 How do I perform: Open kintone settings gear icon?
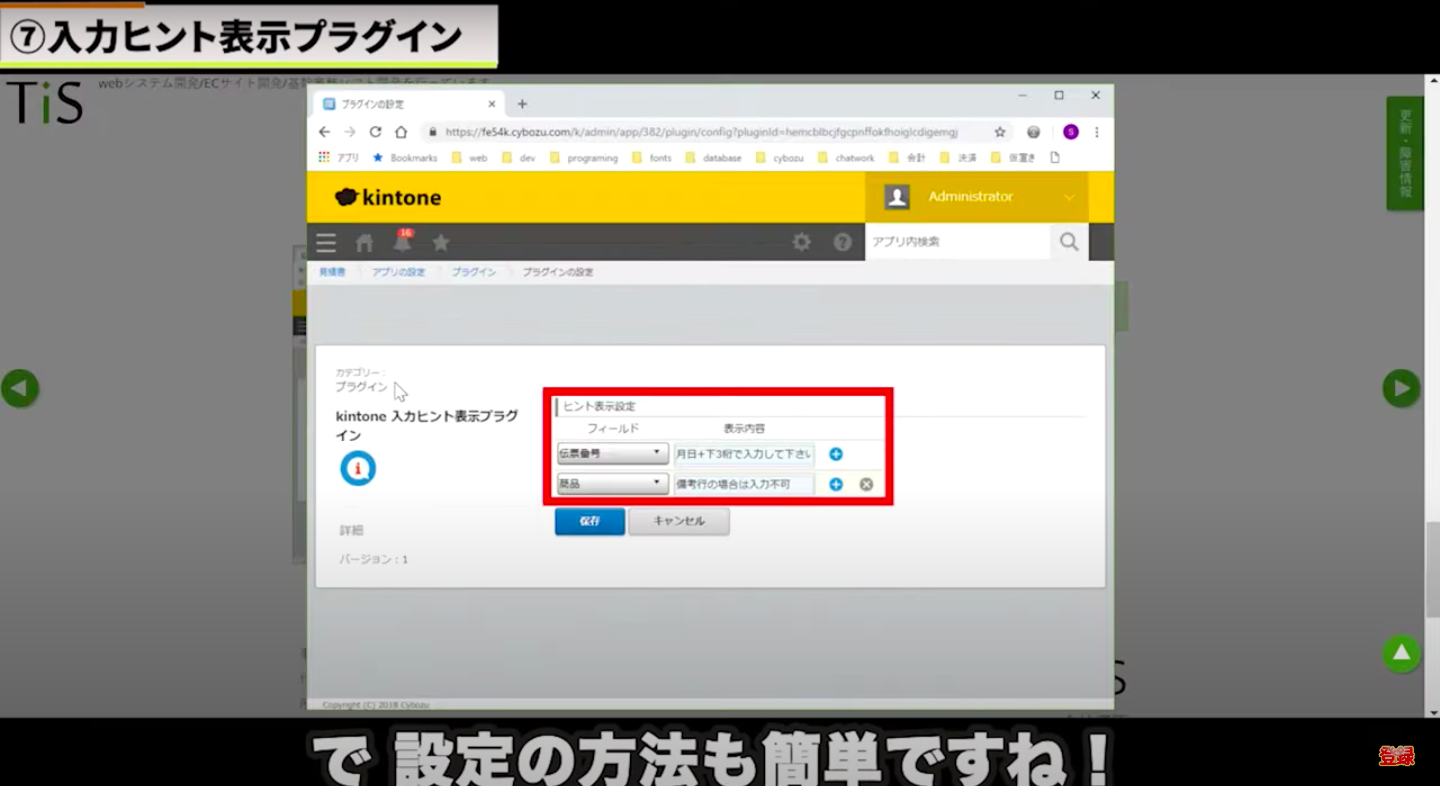[801, 242]
